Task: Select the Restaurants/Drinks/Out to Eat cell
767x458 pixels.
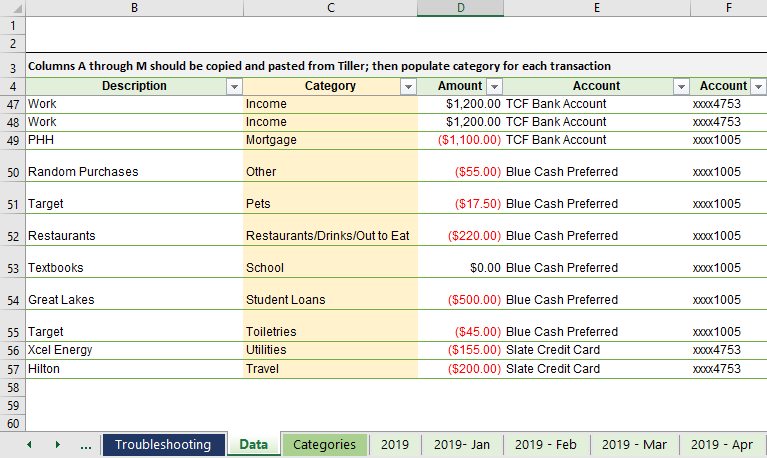Action: (x=330, y=230)
